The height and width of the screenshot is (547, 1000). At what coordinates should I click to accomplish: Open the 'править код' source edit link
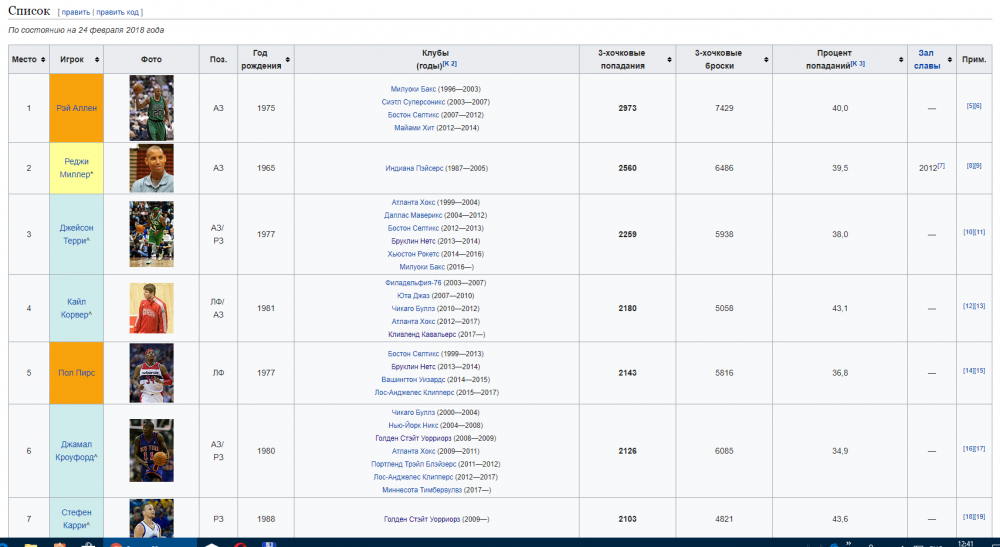click(x=117, y=12)
